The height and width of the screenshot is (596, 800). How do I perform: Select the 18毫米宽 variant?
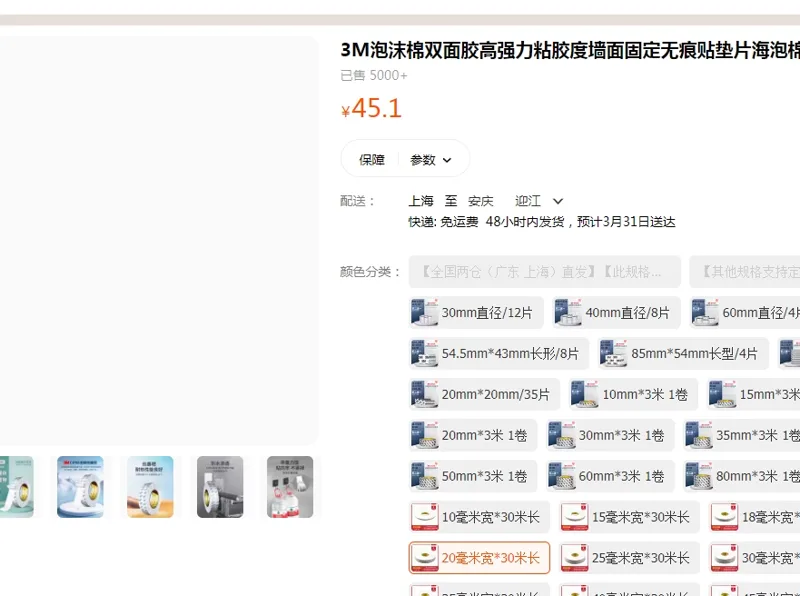point(755,517)
